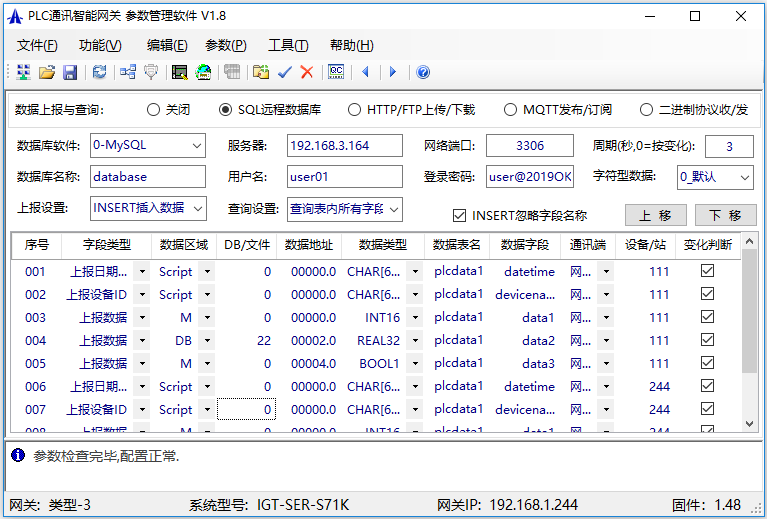Click the blue help question mark icon
The width and height of the screenshot is (767, 519).
(423, 72)
